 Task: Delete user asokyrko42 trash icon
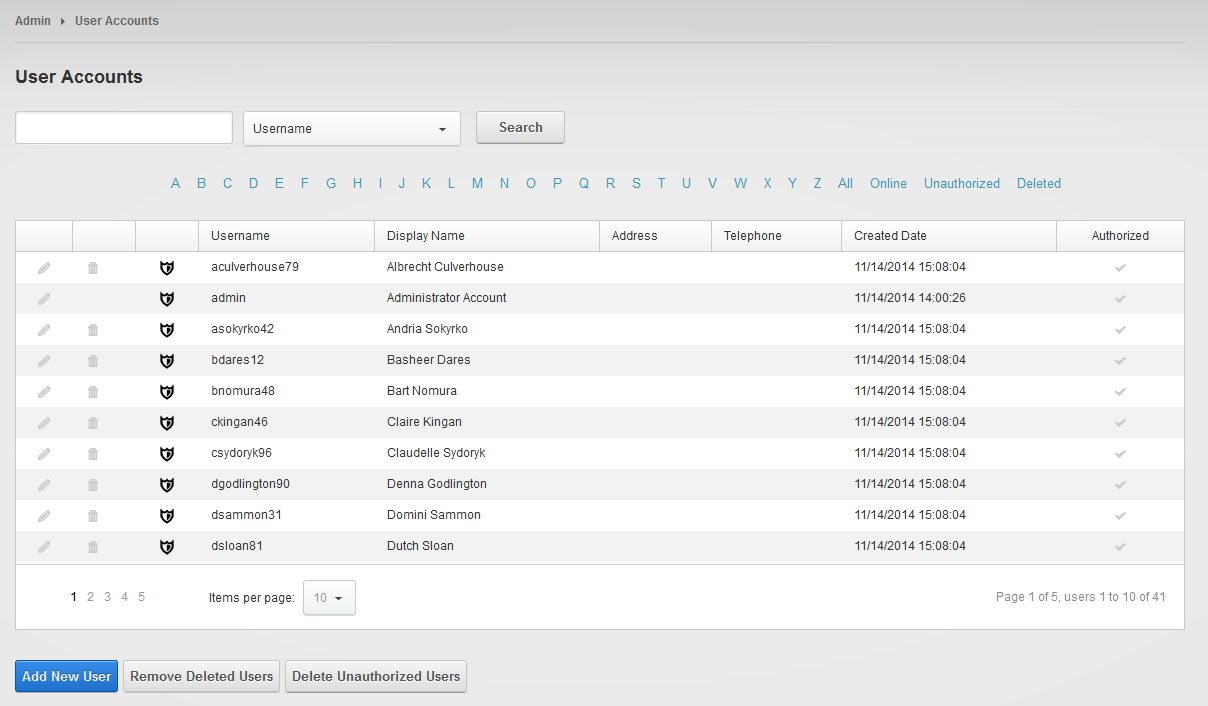click(93, 330)
